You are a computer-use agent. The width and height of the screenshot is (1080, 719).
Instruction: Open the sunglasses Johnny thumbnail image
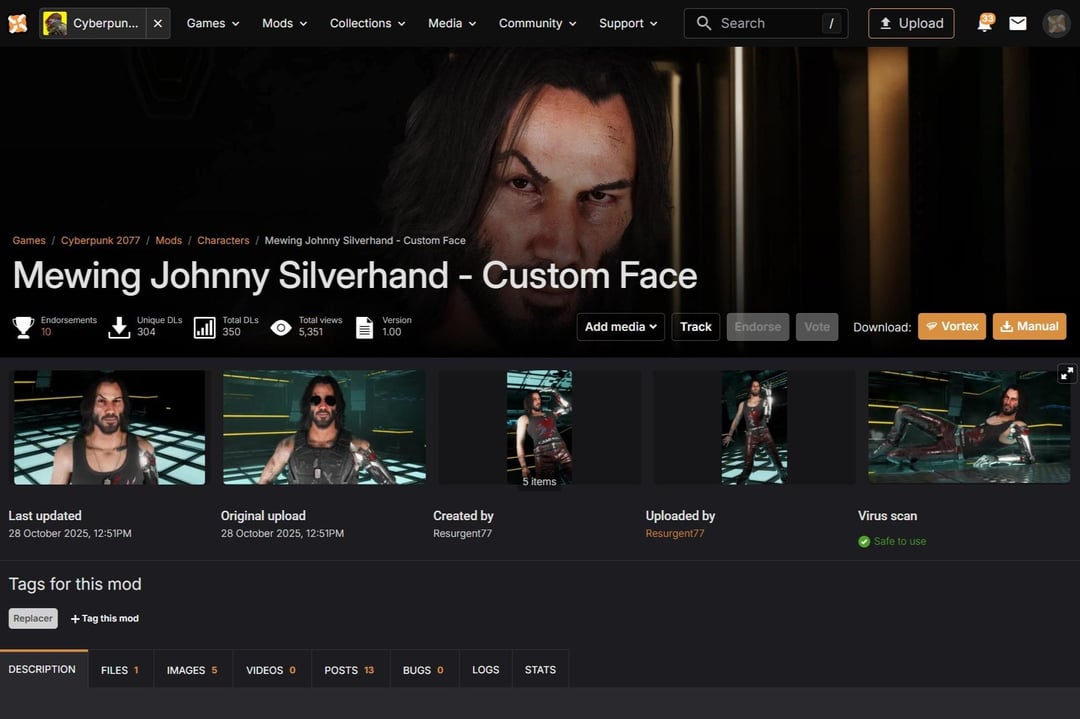tap(324, 427)
